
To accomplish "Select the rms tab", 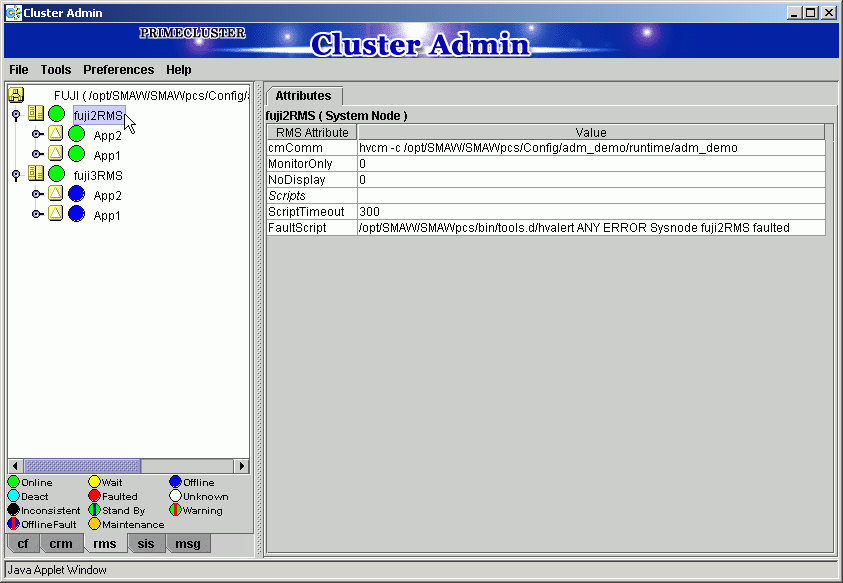I will coord(105,544).
